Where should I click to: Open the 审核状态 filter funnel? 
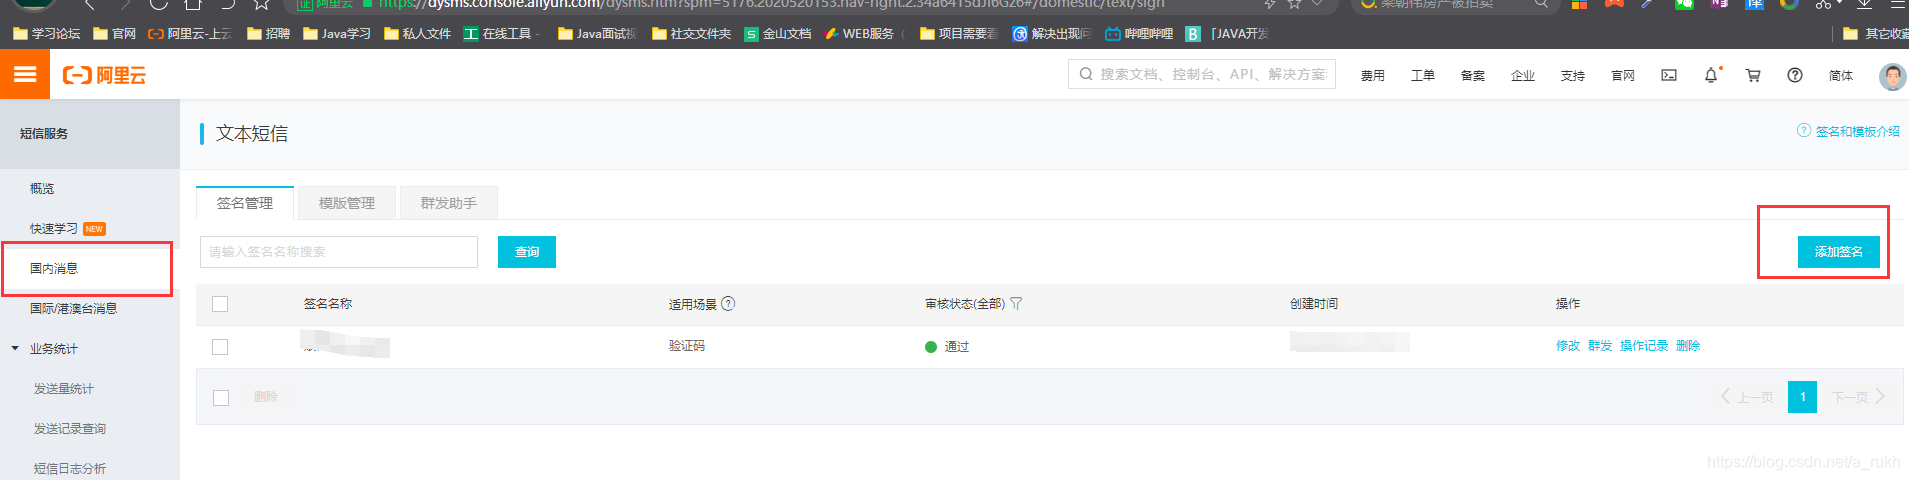click(x=1016, y=303)
